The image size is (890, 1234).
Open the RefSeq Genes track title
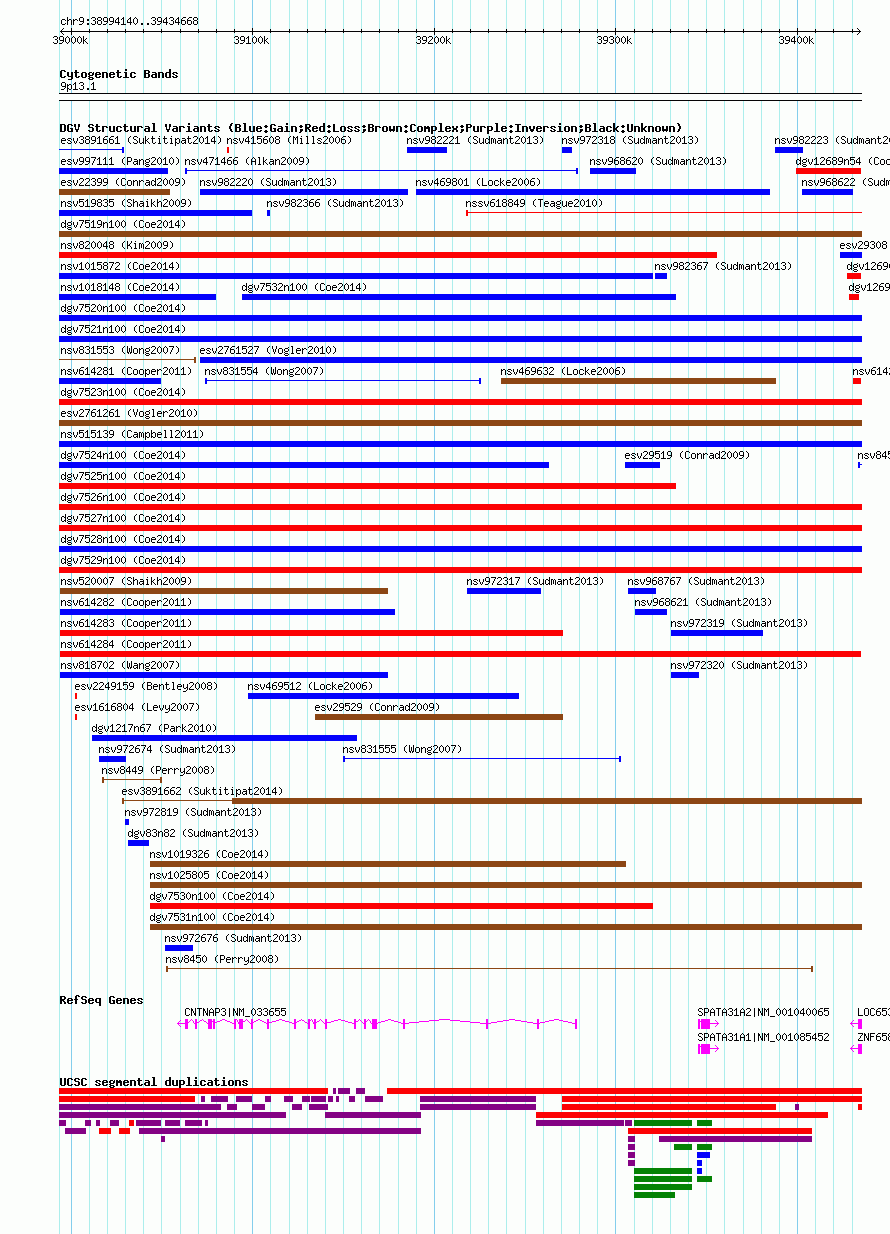101,1000
